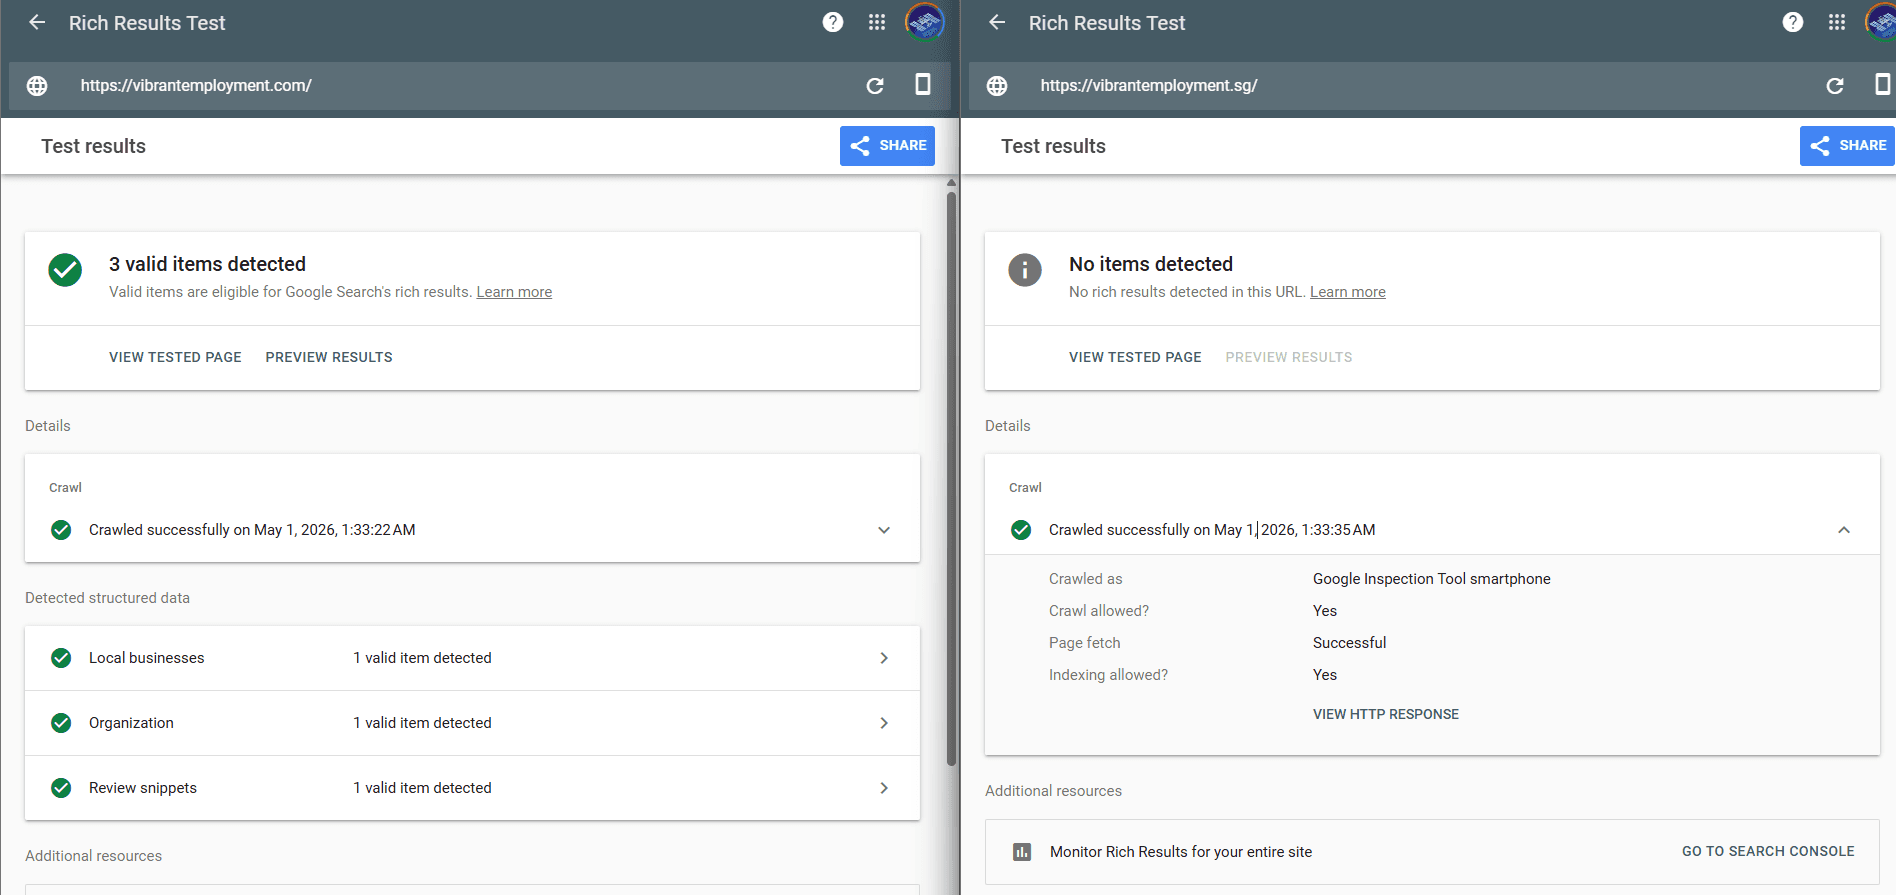Click 'Indexing allowed?' label
1896x895 pixels.
1108,675
